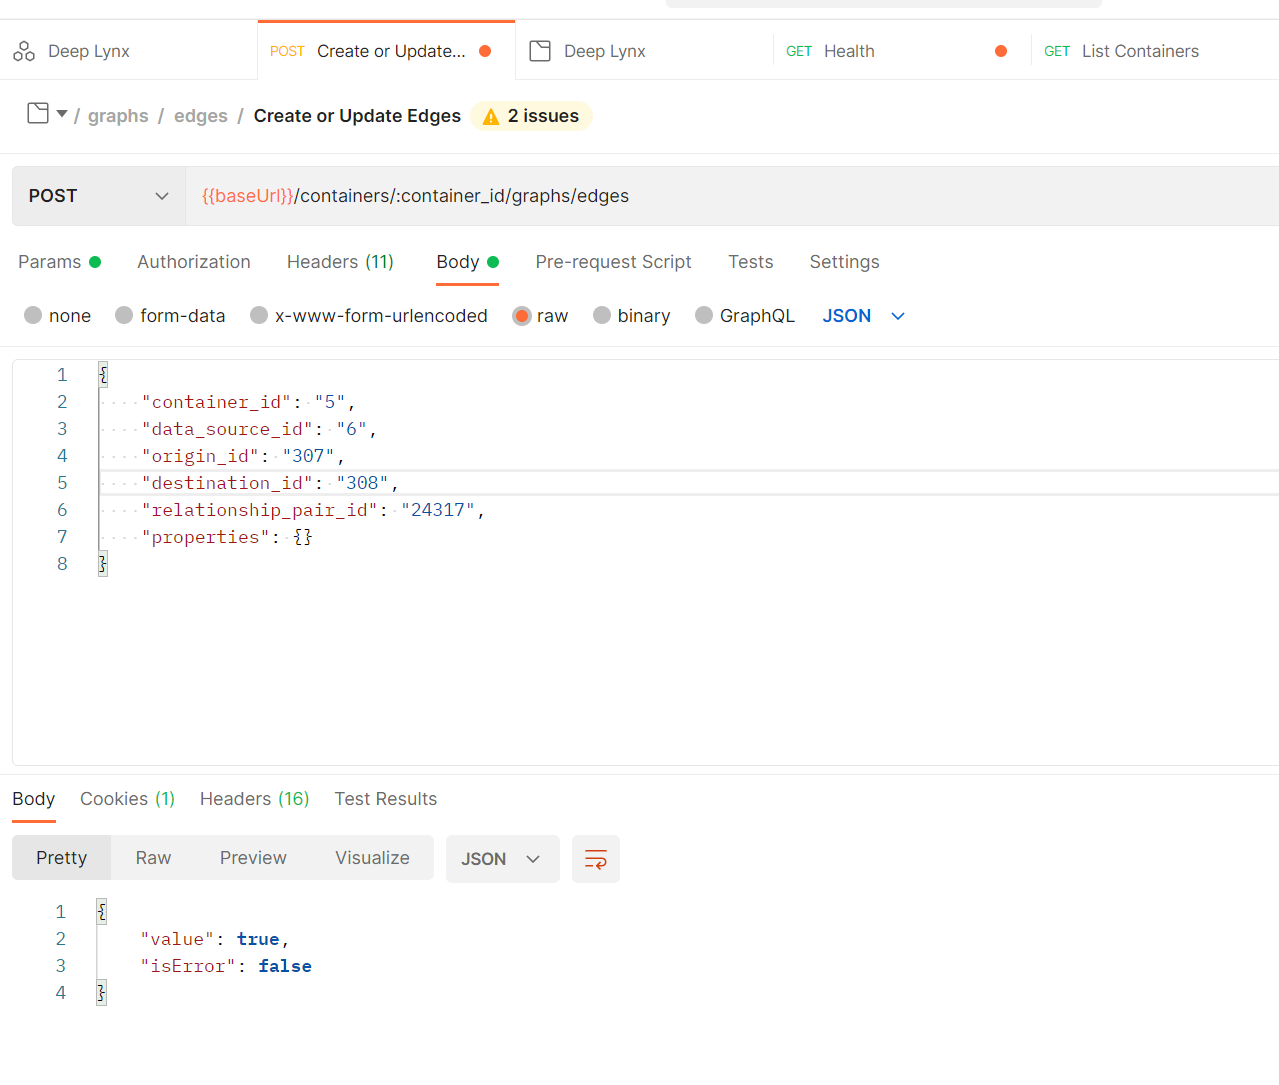This screenshot has height=1085, width=1279.
Task: Click unsaved dot on GET Health tab
Action: tap(1001, 51)
